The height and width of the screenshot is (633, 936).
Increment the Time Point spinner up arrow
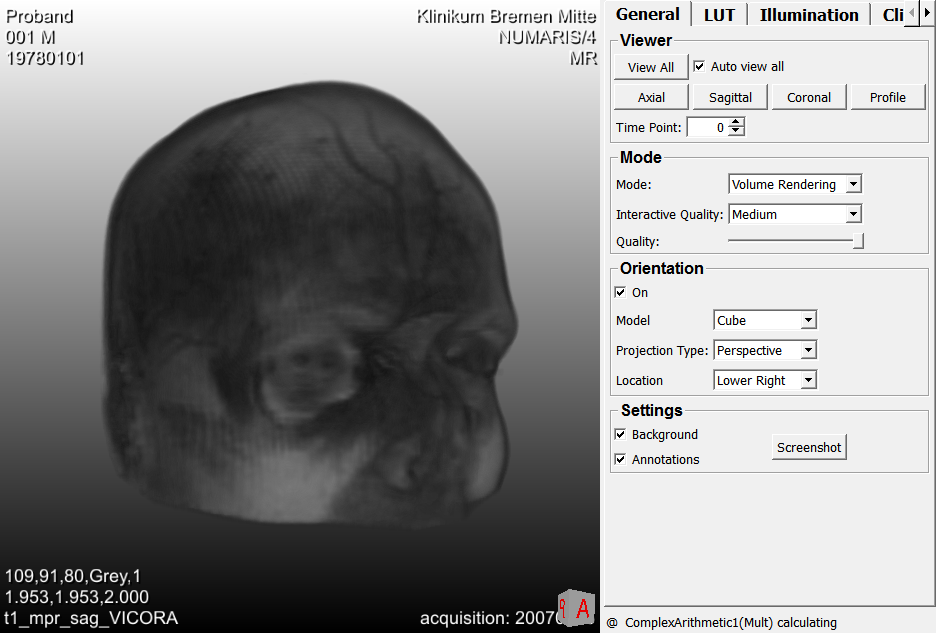737,123
